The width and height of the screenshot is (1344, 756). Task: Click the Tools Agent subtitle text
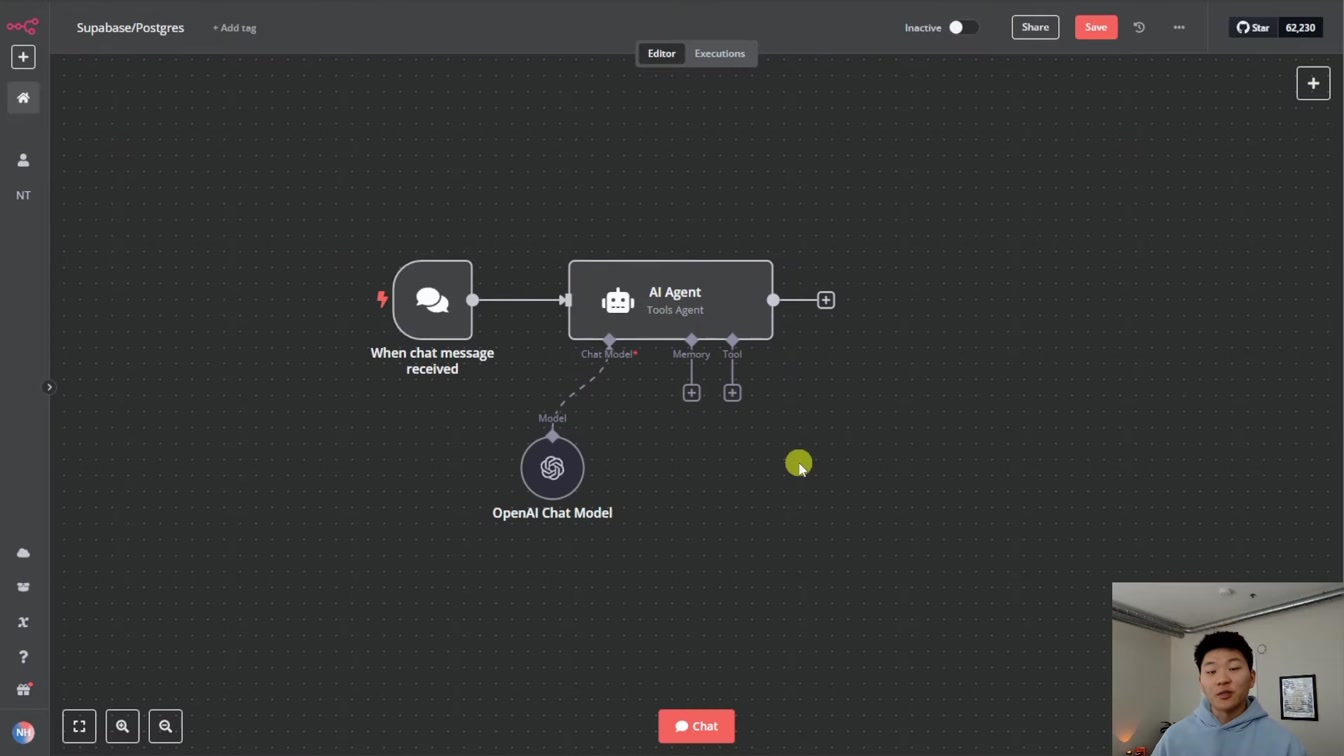tap(675, 310)
